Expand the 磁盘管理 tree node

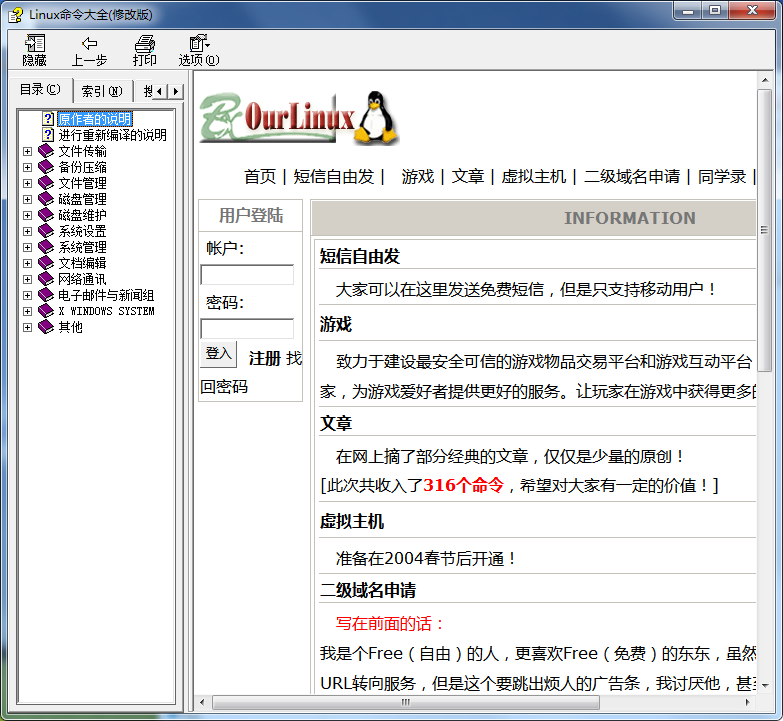click(x=28, y=199)
